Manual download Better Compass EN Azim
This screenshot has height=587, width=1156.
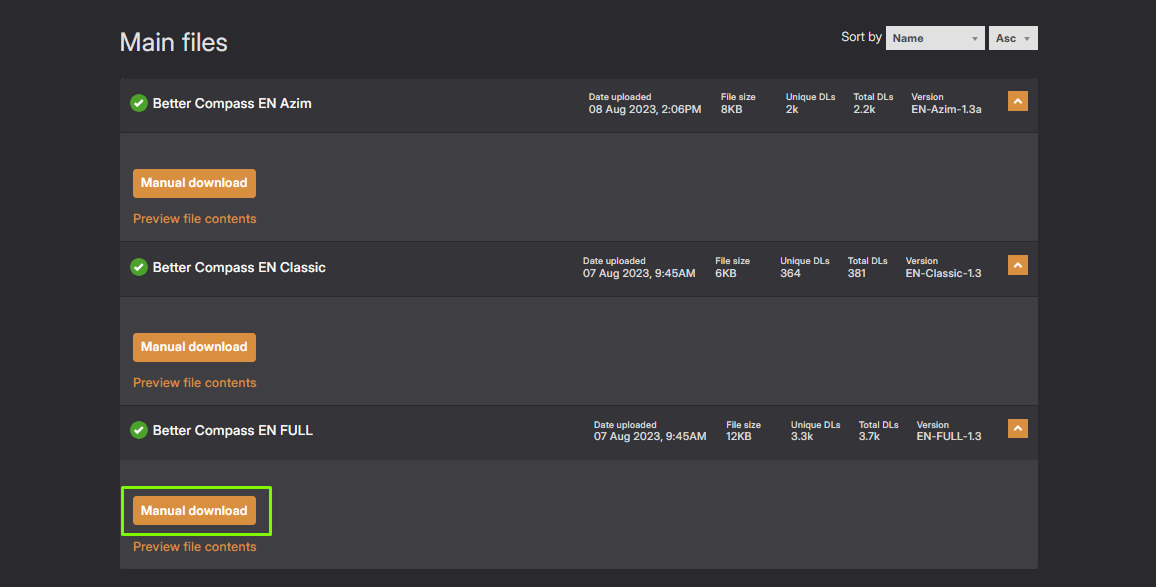(194, 183)
